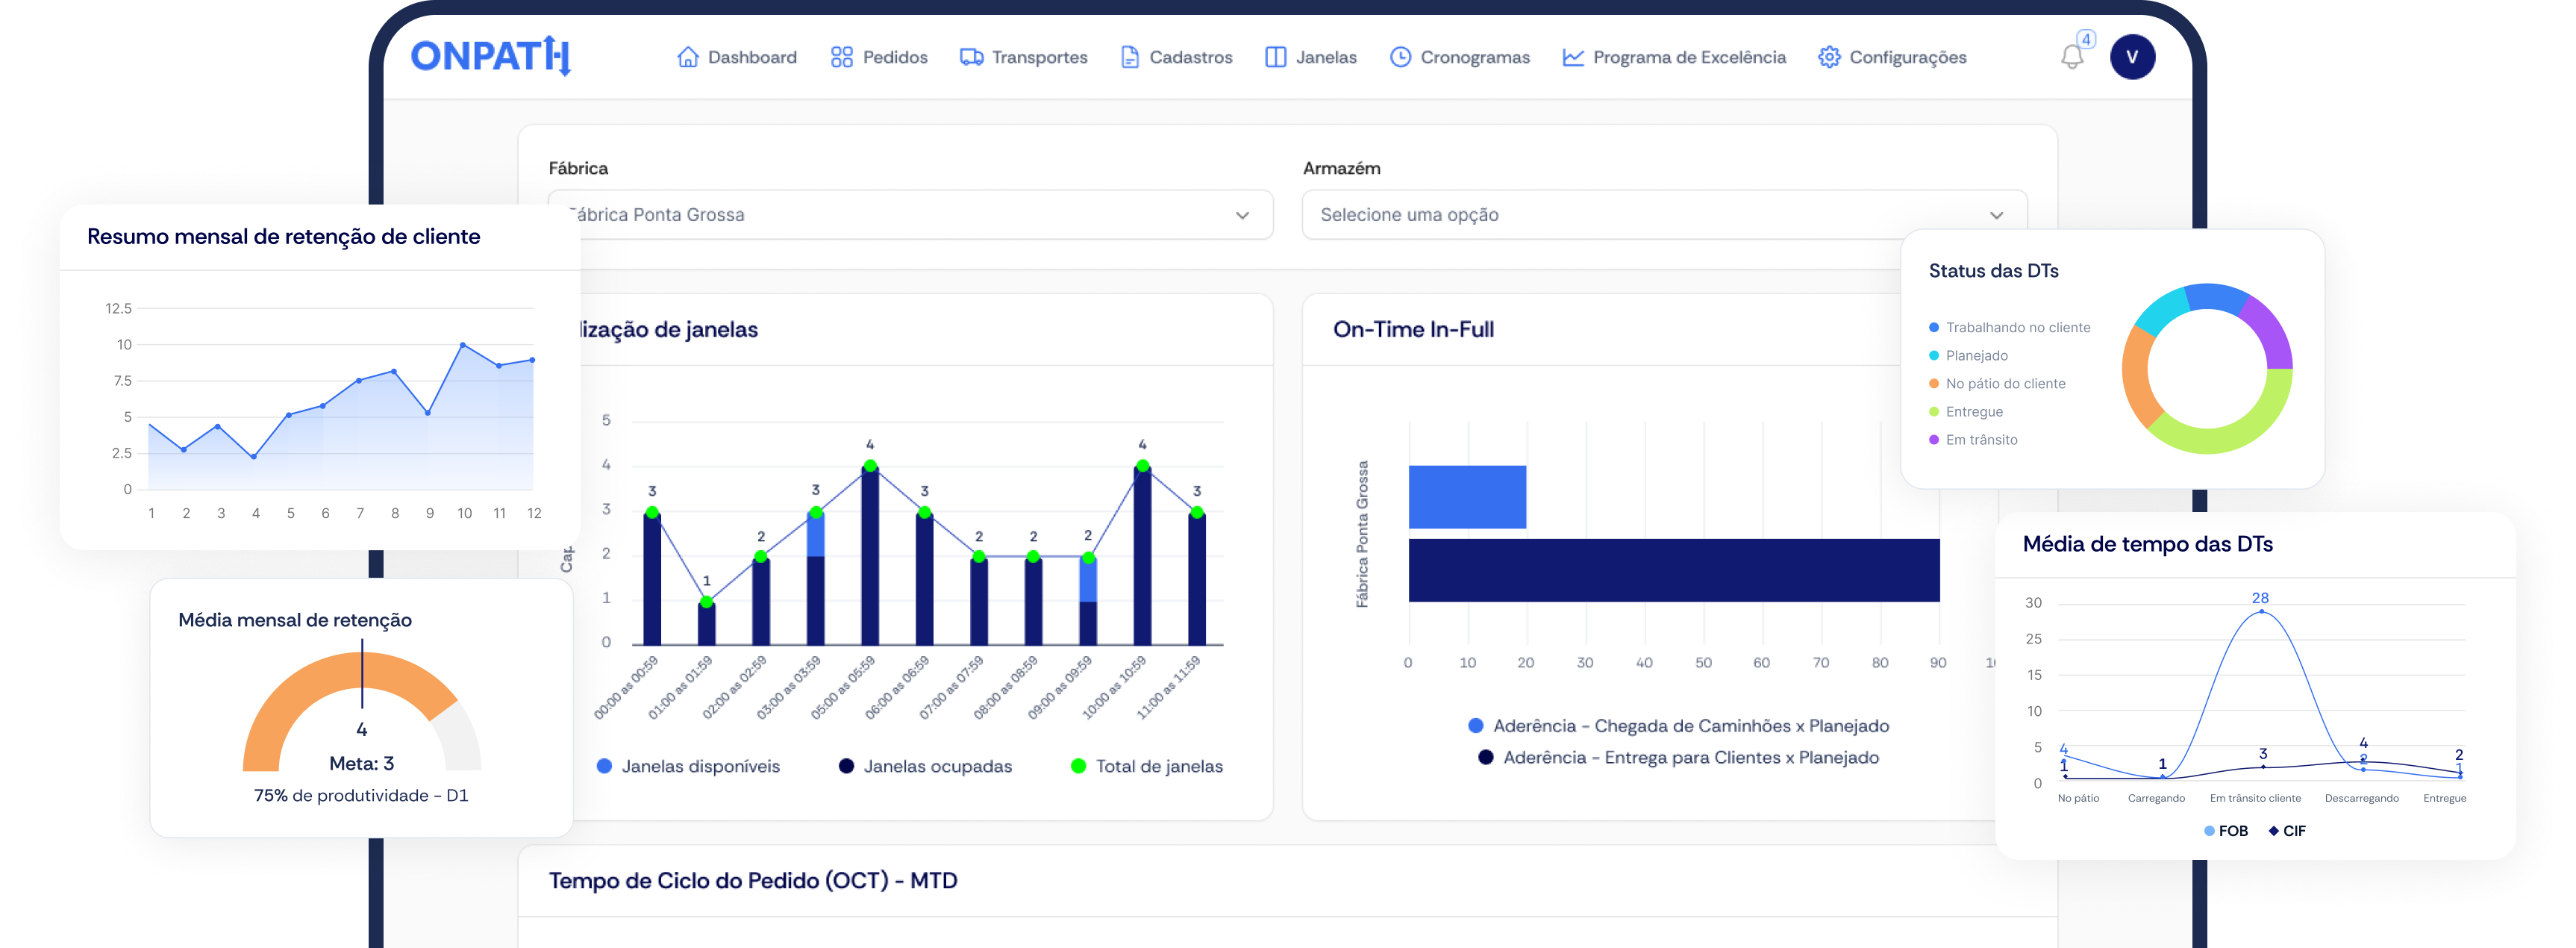The image size is (2576, 948).
Task: Click the dark blue On-Time bar
Action: pos(1673,570)
